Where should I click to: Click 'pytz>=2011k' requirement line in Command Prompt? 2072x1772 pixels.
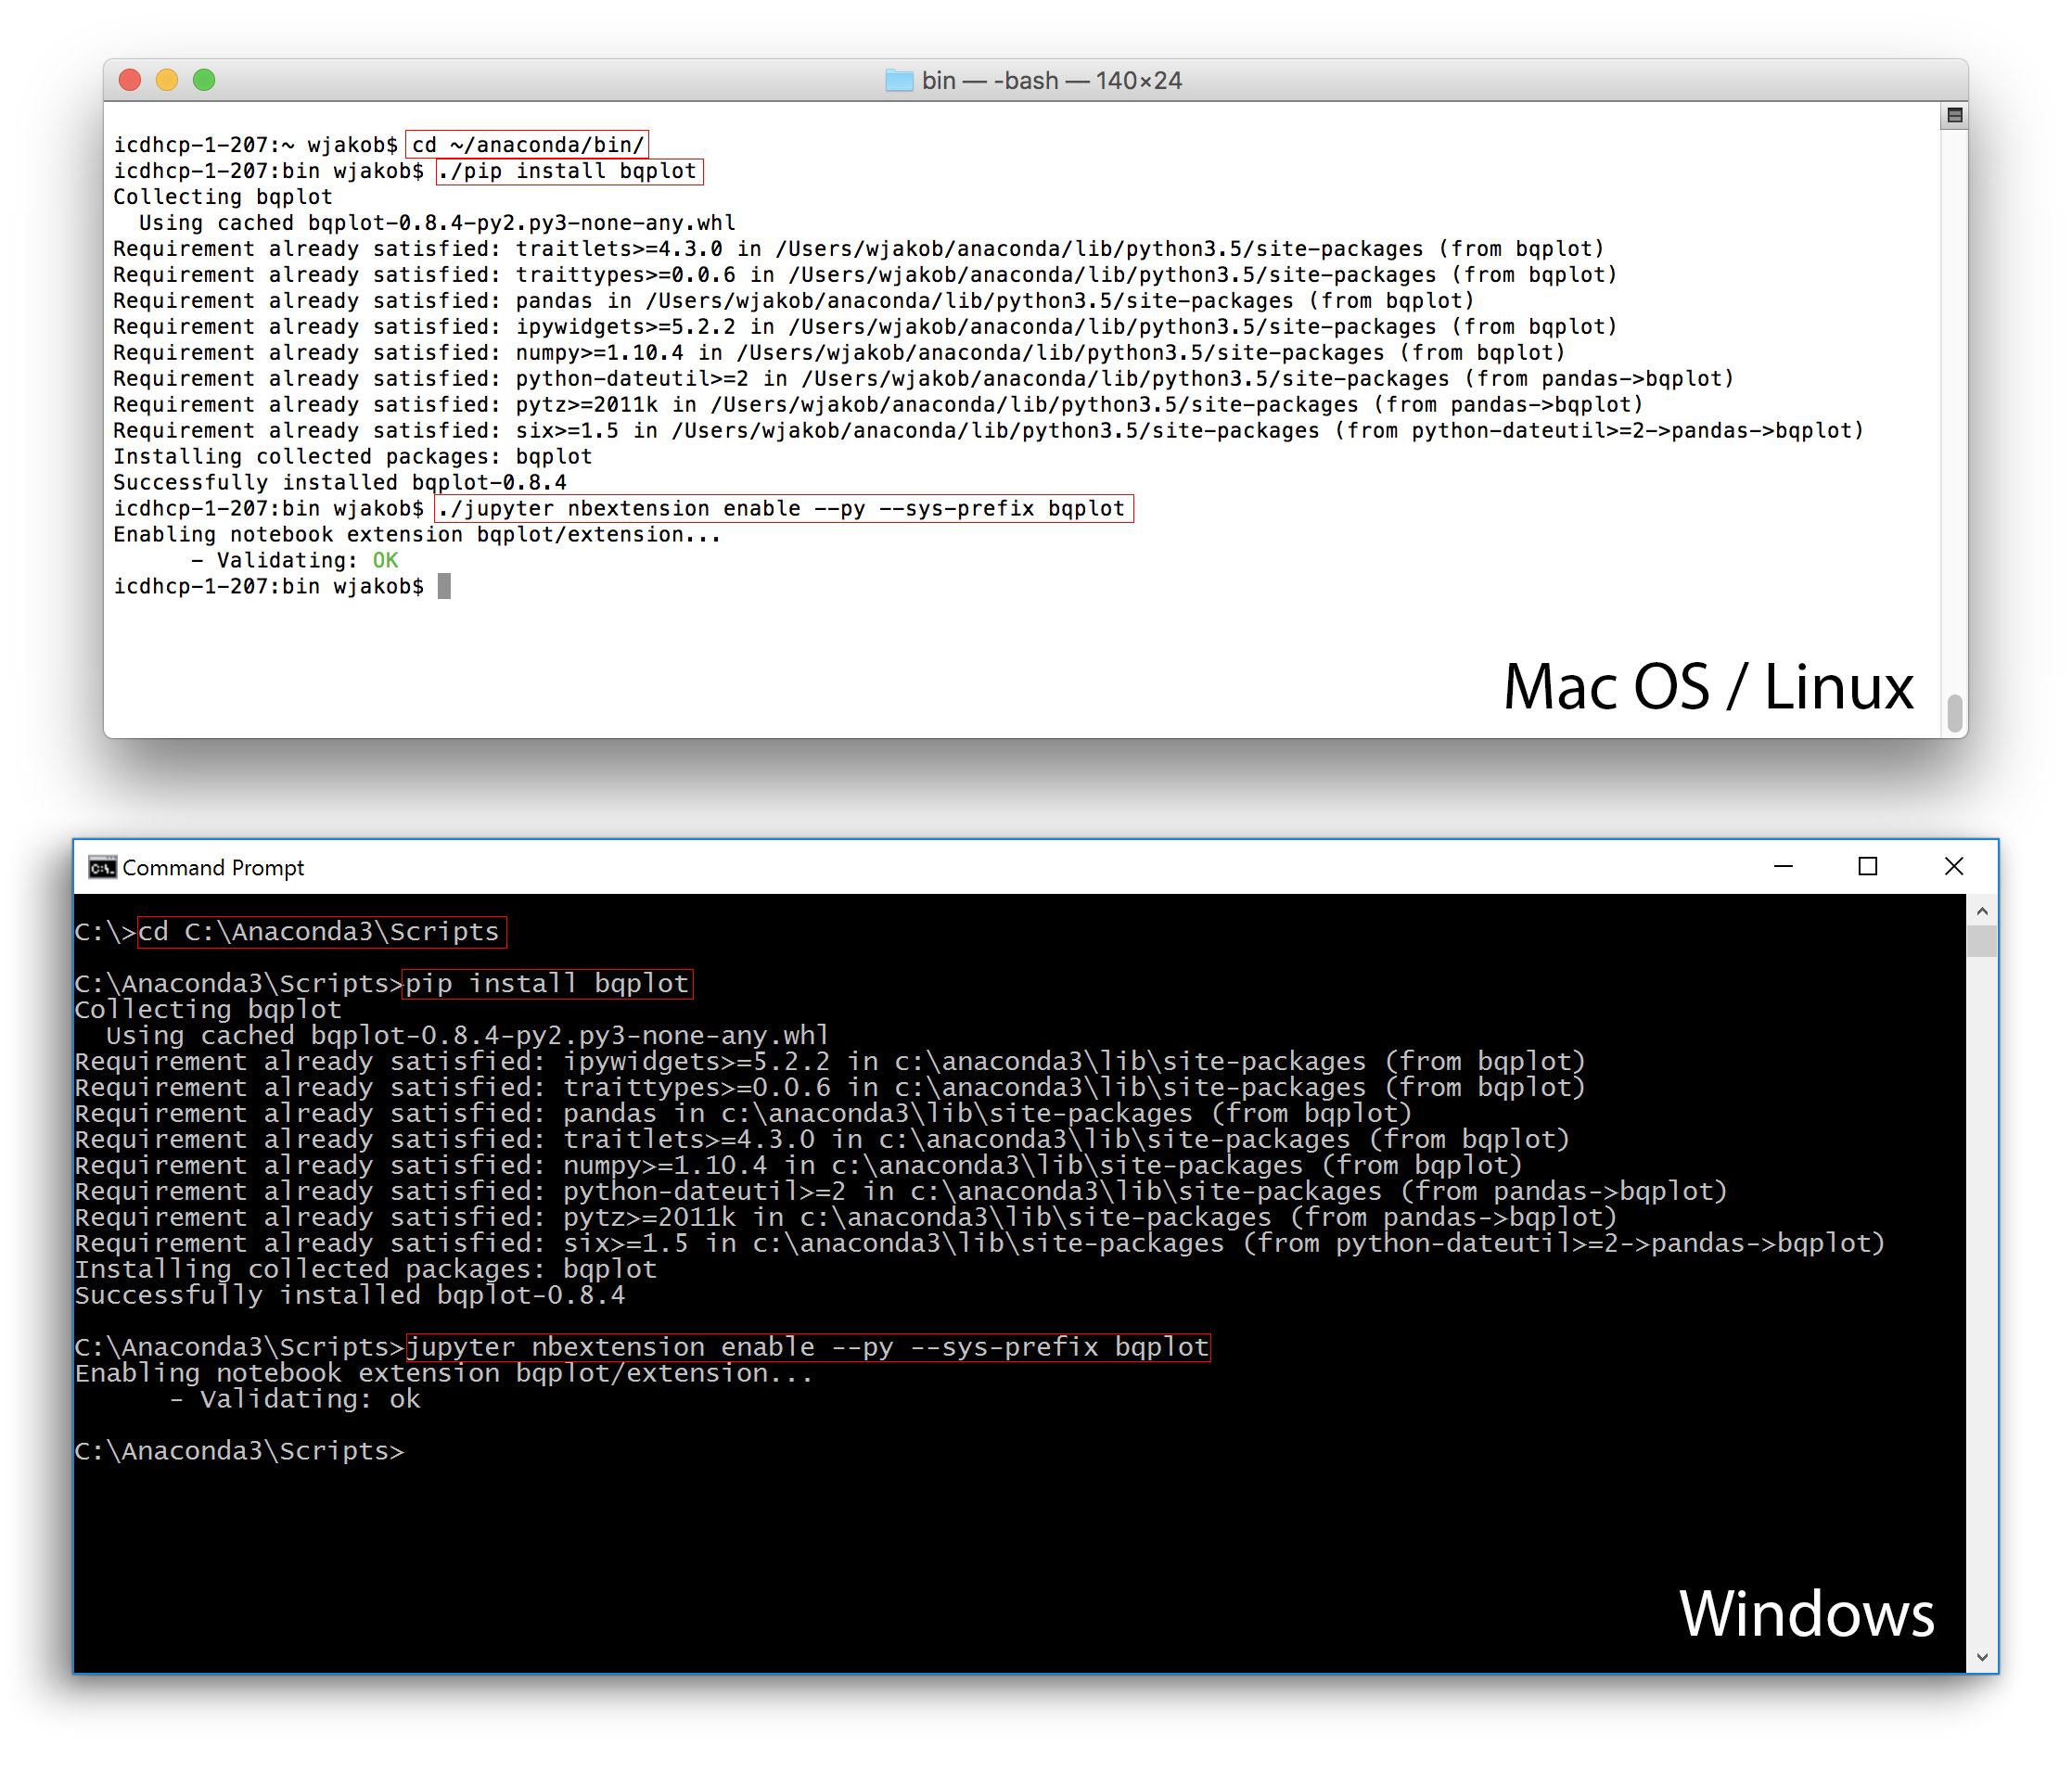coord(846,1217)
